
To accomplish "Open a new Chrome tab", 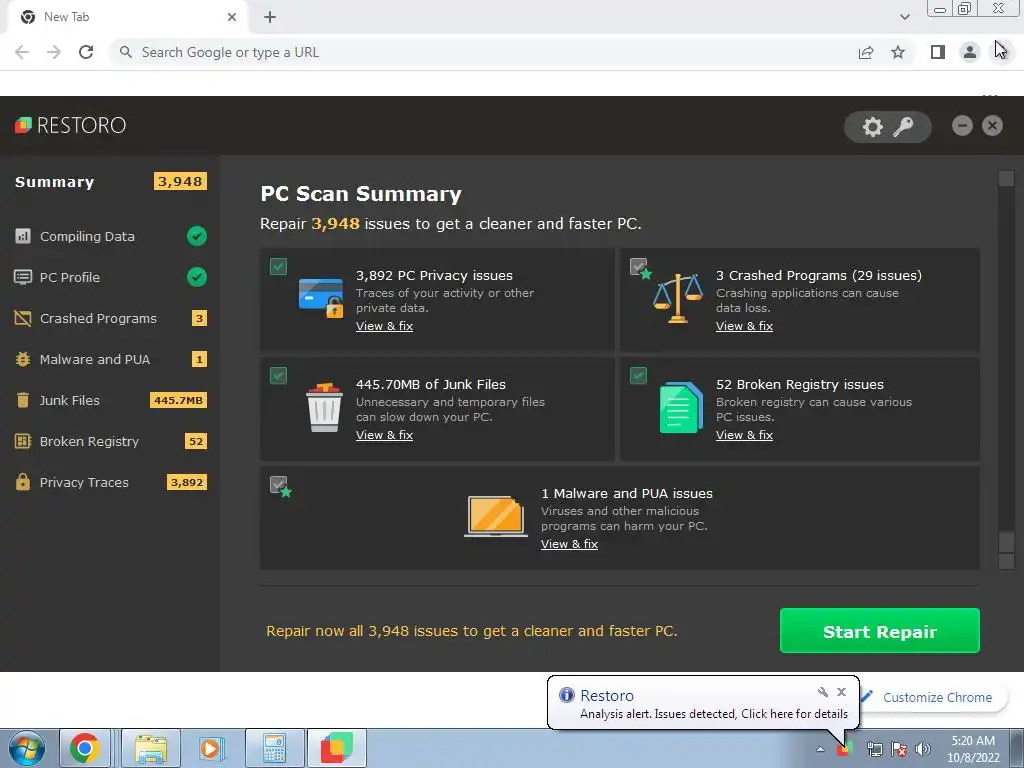I will [x=270, y=17].
